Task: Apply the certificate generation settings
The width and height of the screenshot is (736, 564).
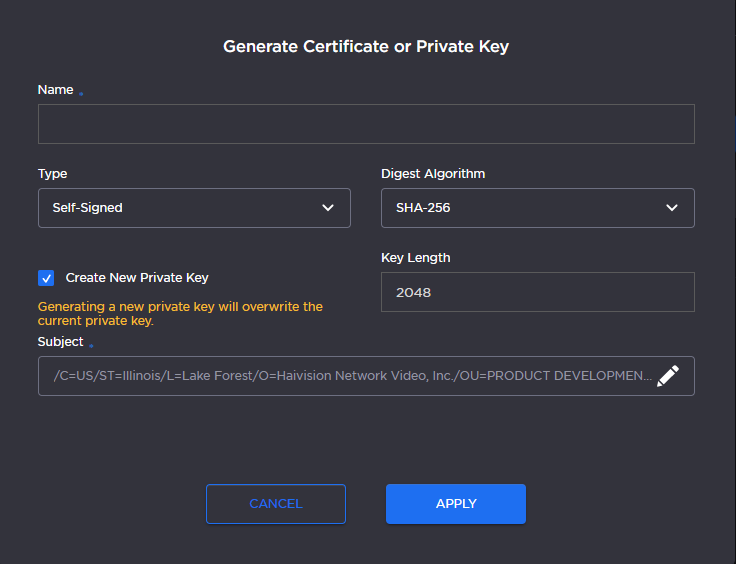Action: 456,504
